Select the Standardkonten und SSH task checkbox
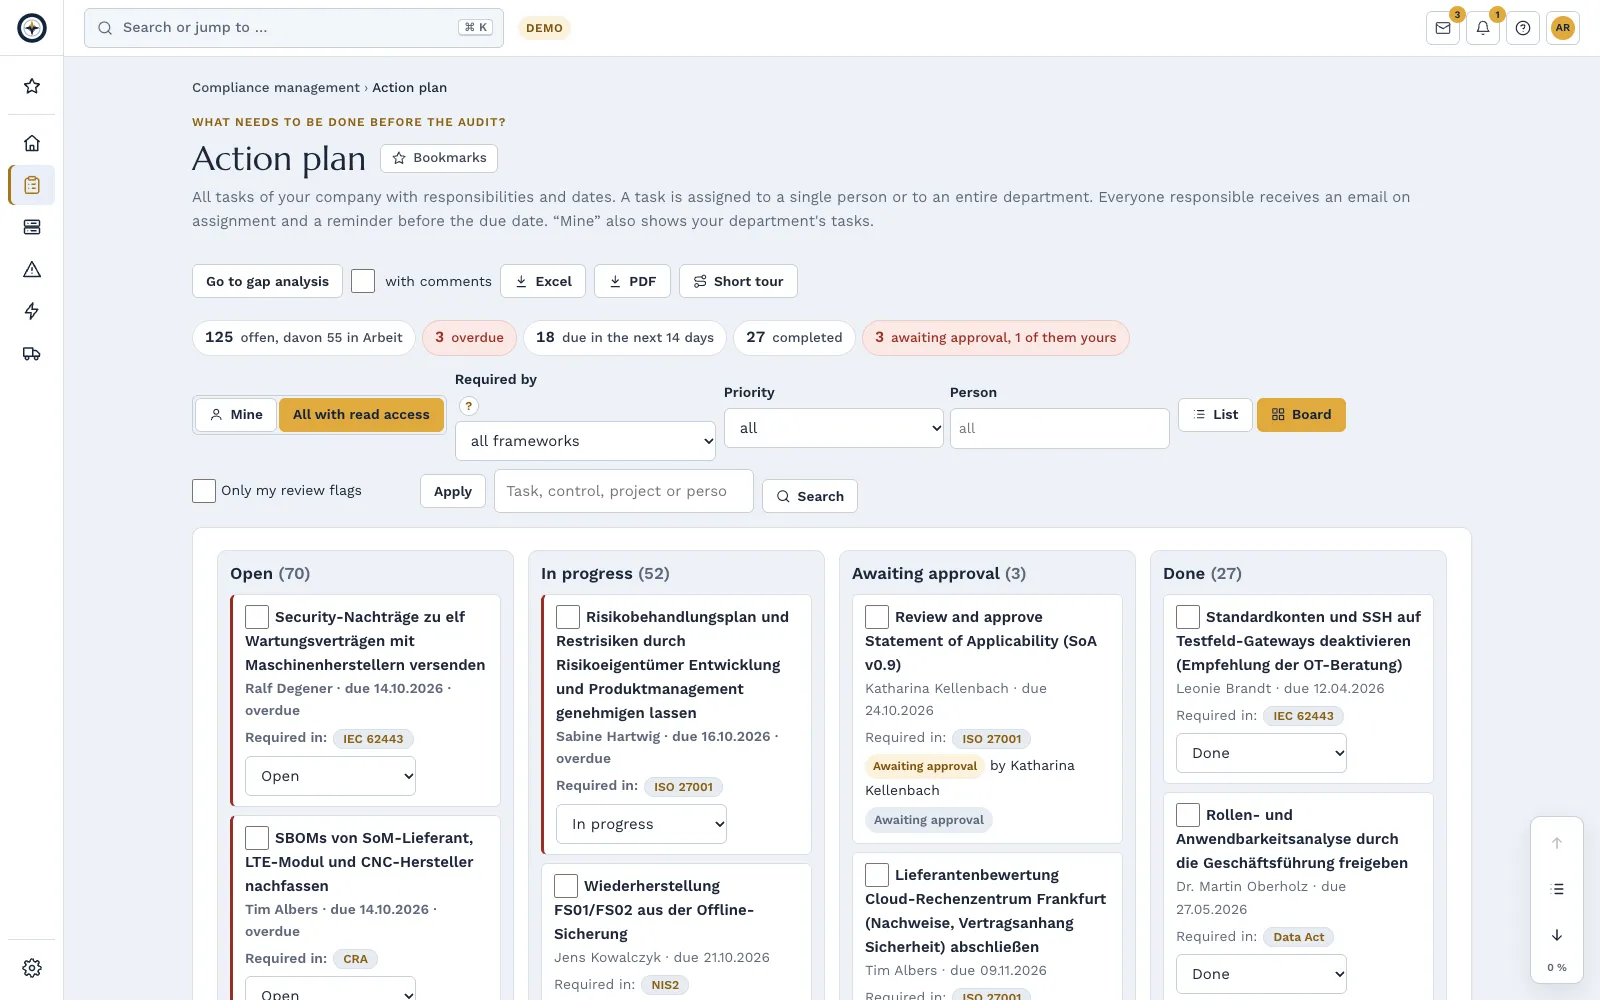Screen dimensions: 1600x1000 (1188, 617)
